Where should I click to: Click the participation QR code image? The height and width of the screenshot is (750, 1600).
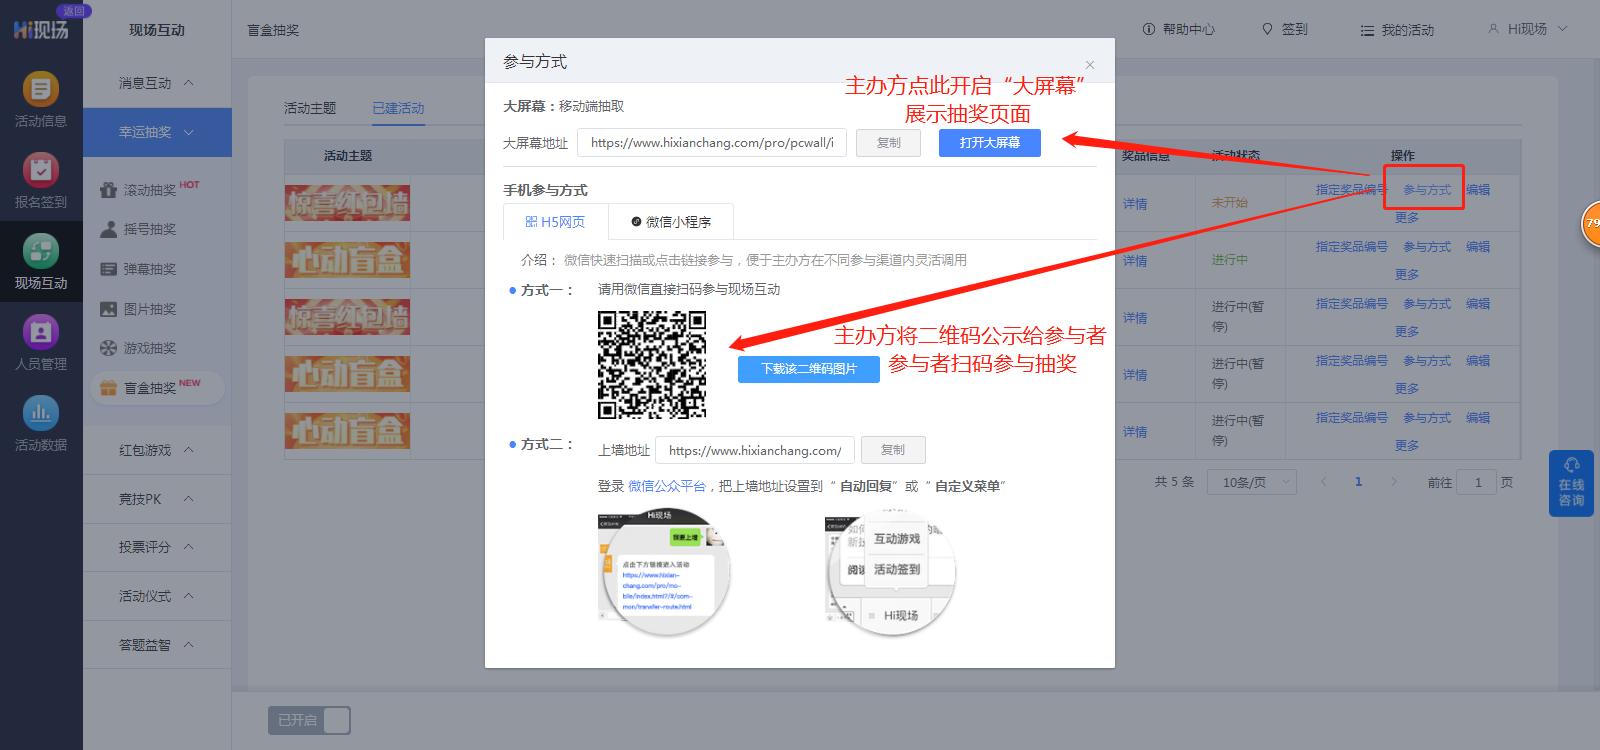(652, 364)
